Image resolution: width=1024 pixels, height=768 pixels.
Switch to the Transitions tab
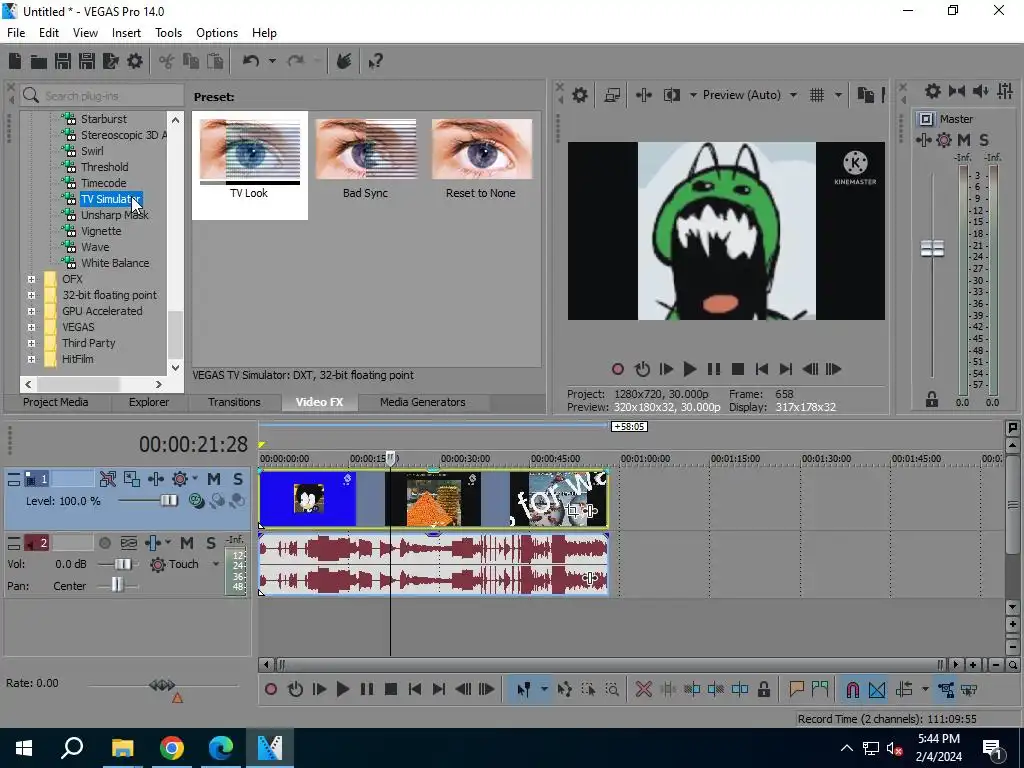tap(234, 402)
